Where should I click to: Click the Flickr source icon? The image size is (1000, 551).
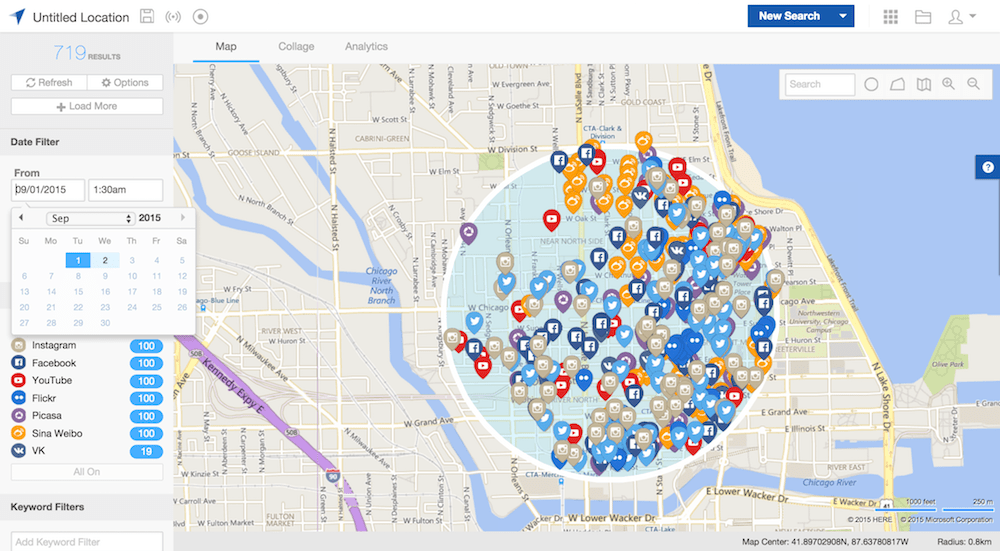(18, 398)
